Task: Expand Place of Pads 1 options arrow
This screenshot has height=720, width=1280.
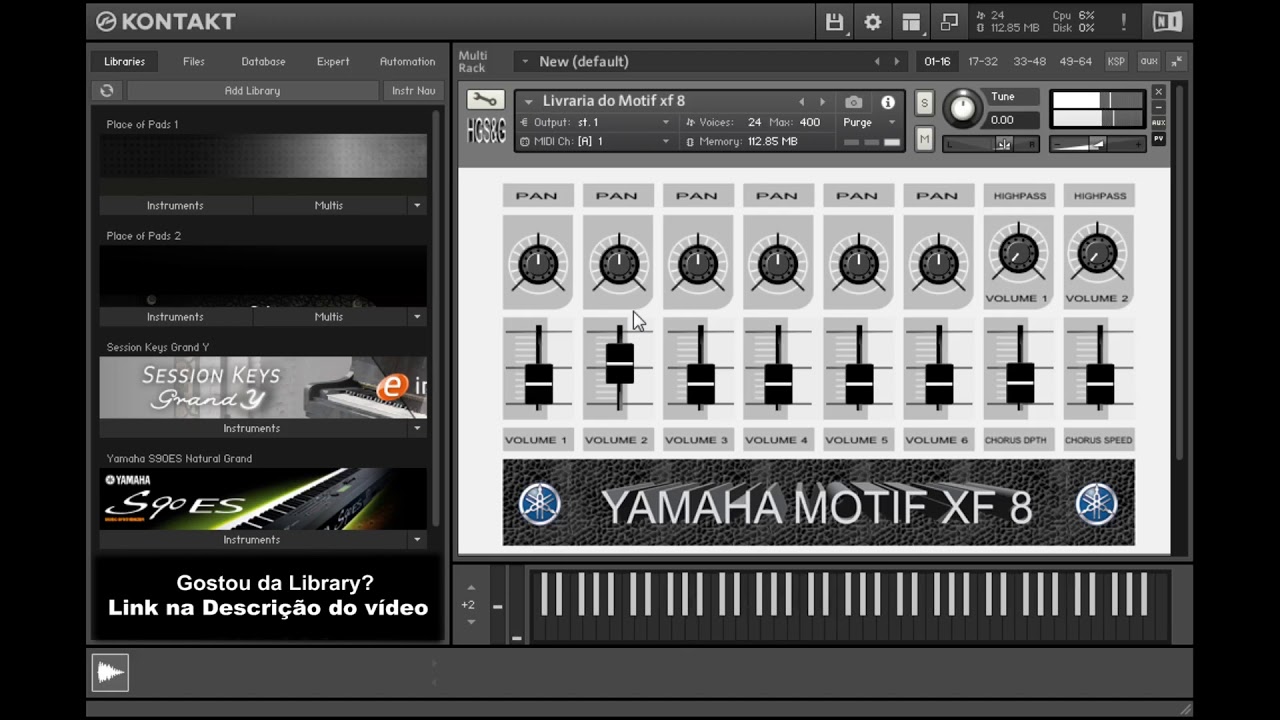Action: coord(417,205)
